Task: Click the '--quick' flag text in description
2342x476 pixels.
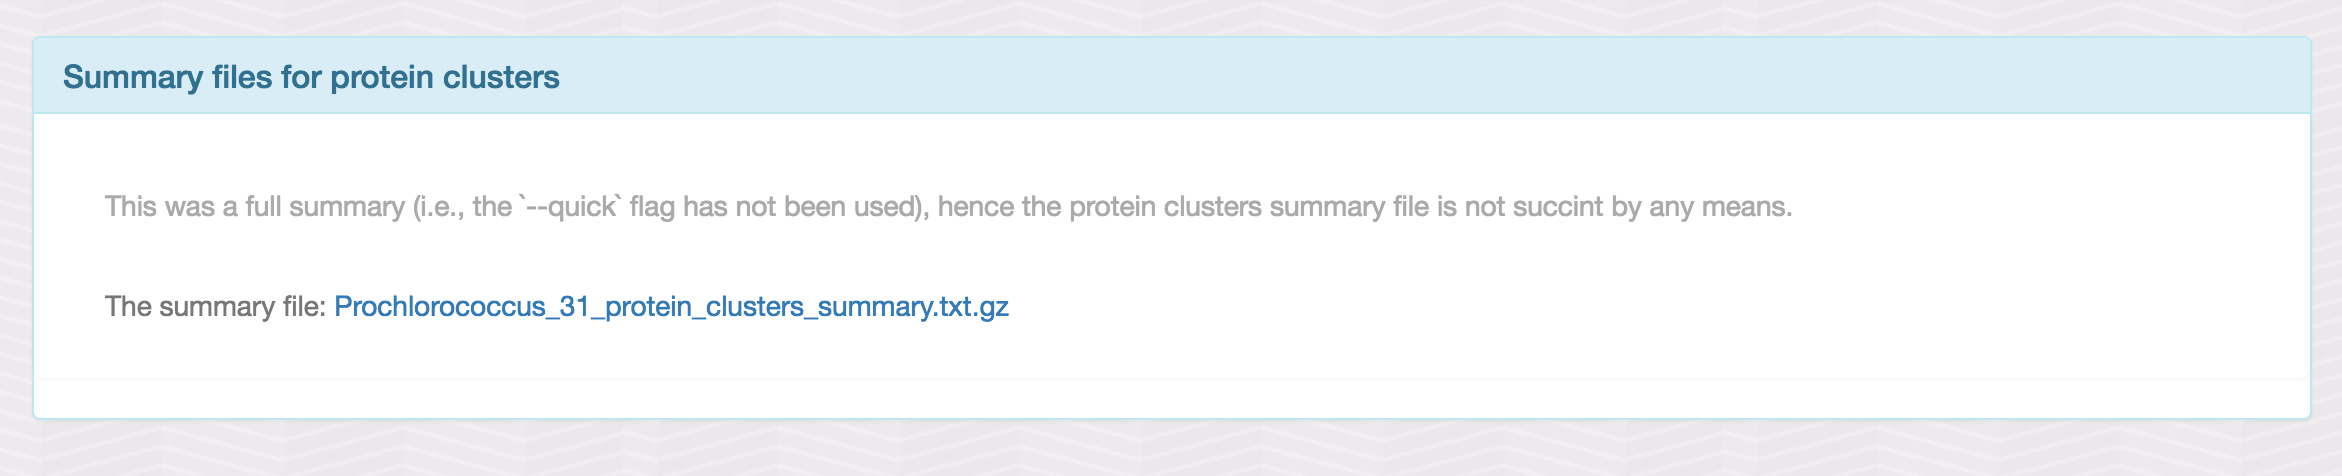Action: pyautogui.click(x=570, y=207)
